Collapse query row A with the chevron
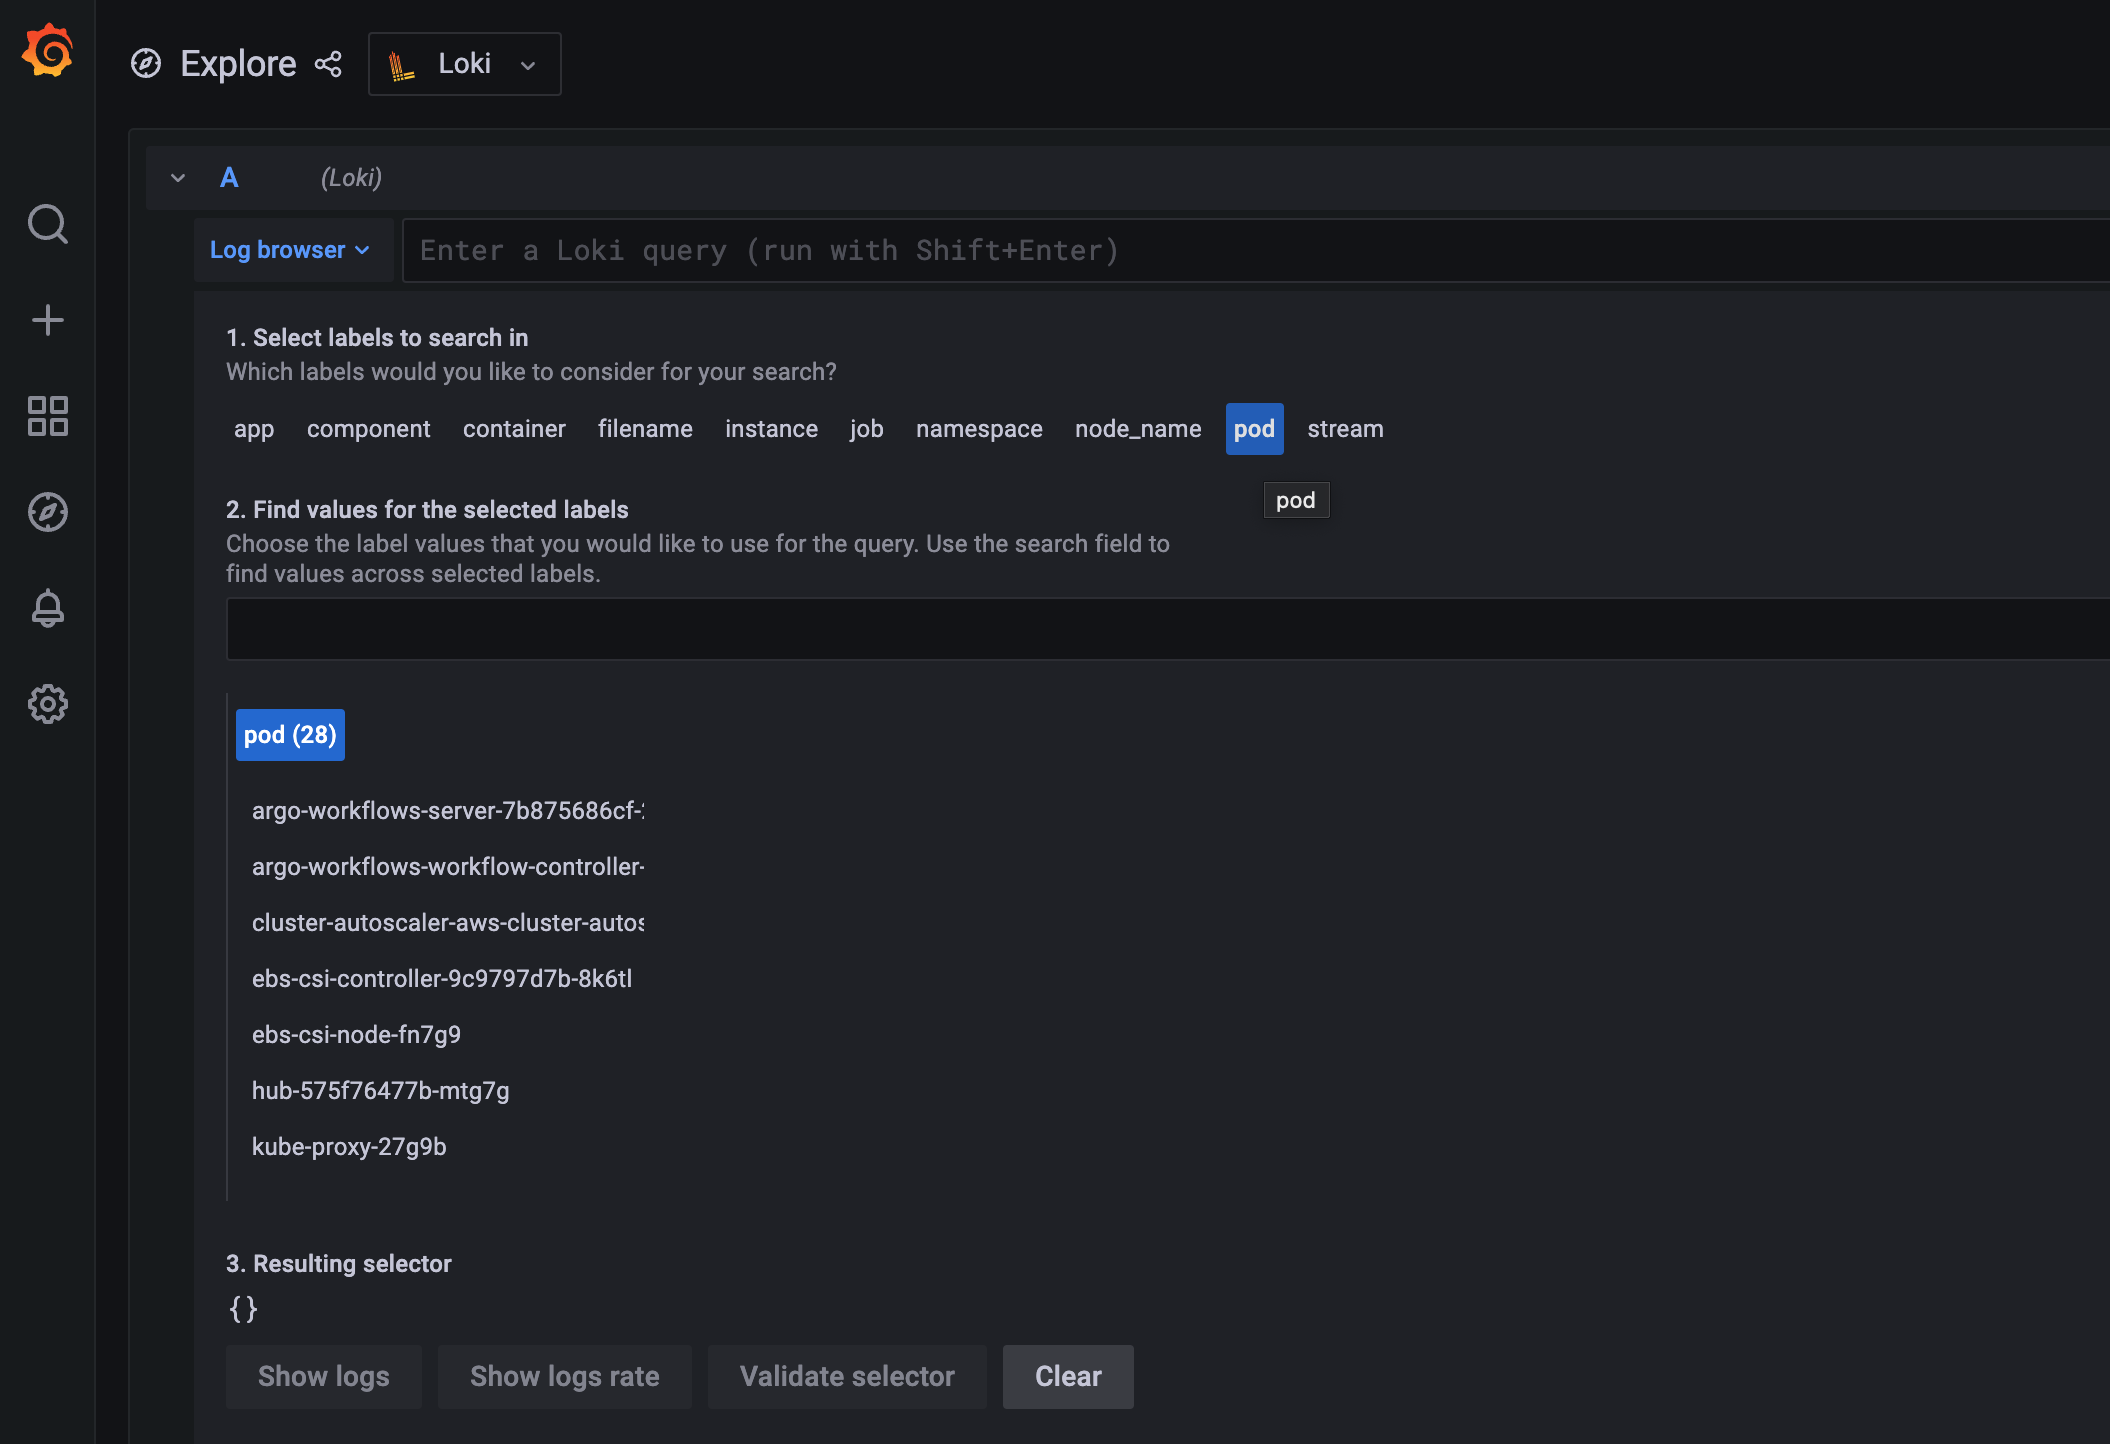Viewport: 2110px width, 1444px height. (x=178, y=178)
